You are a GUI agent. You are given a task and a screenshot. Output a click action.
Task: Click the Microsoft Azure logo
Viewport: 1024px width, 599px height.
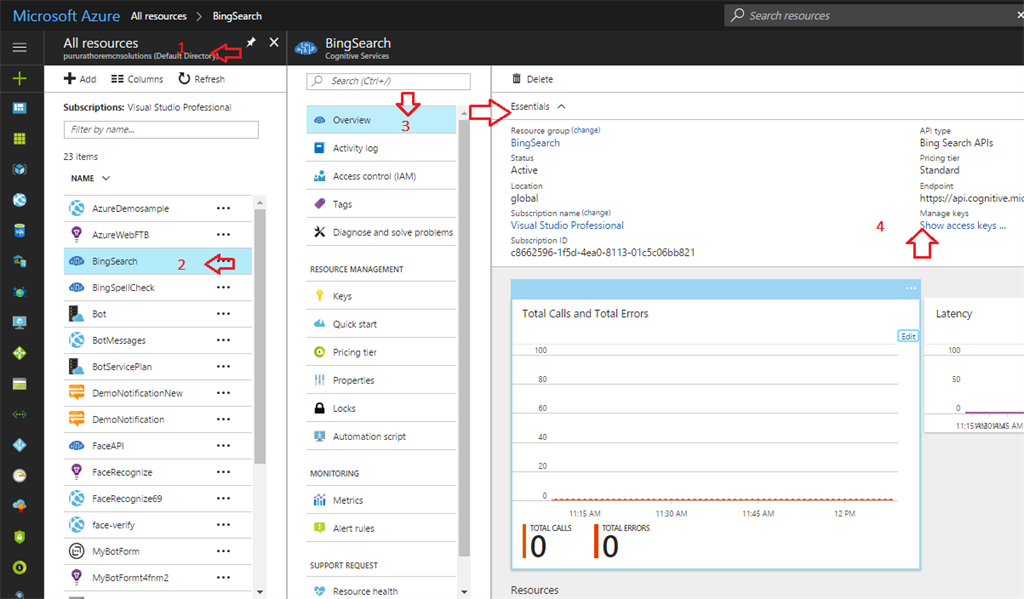67,16
